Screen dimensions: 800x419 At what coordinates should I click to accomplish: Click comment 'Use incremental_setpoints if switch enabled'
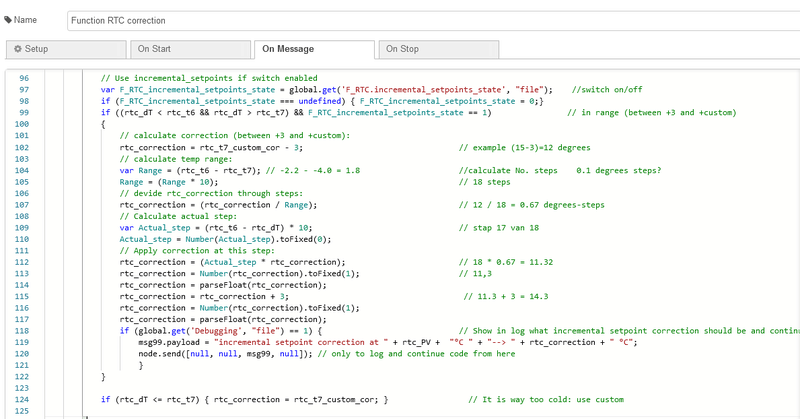tap(209, 78)
